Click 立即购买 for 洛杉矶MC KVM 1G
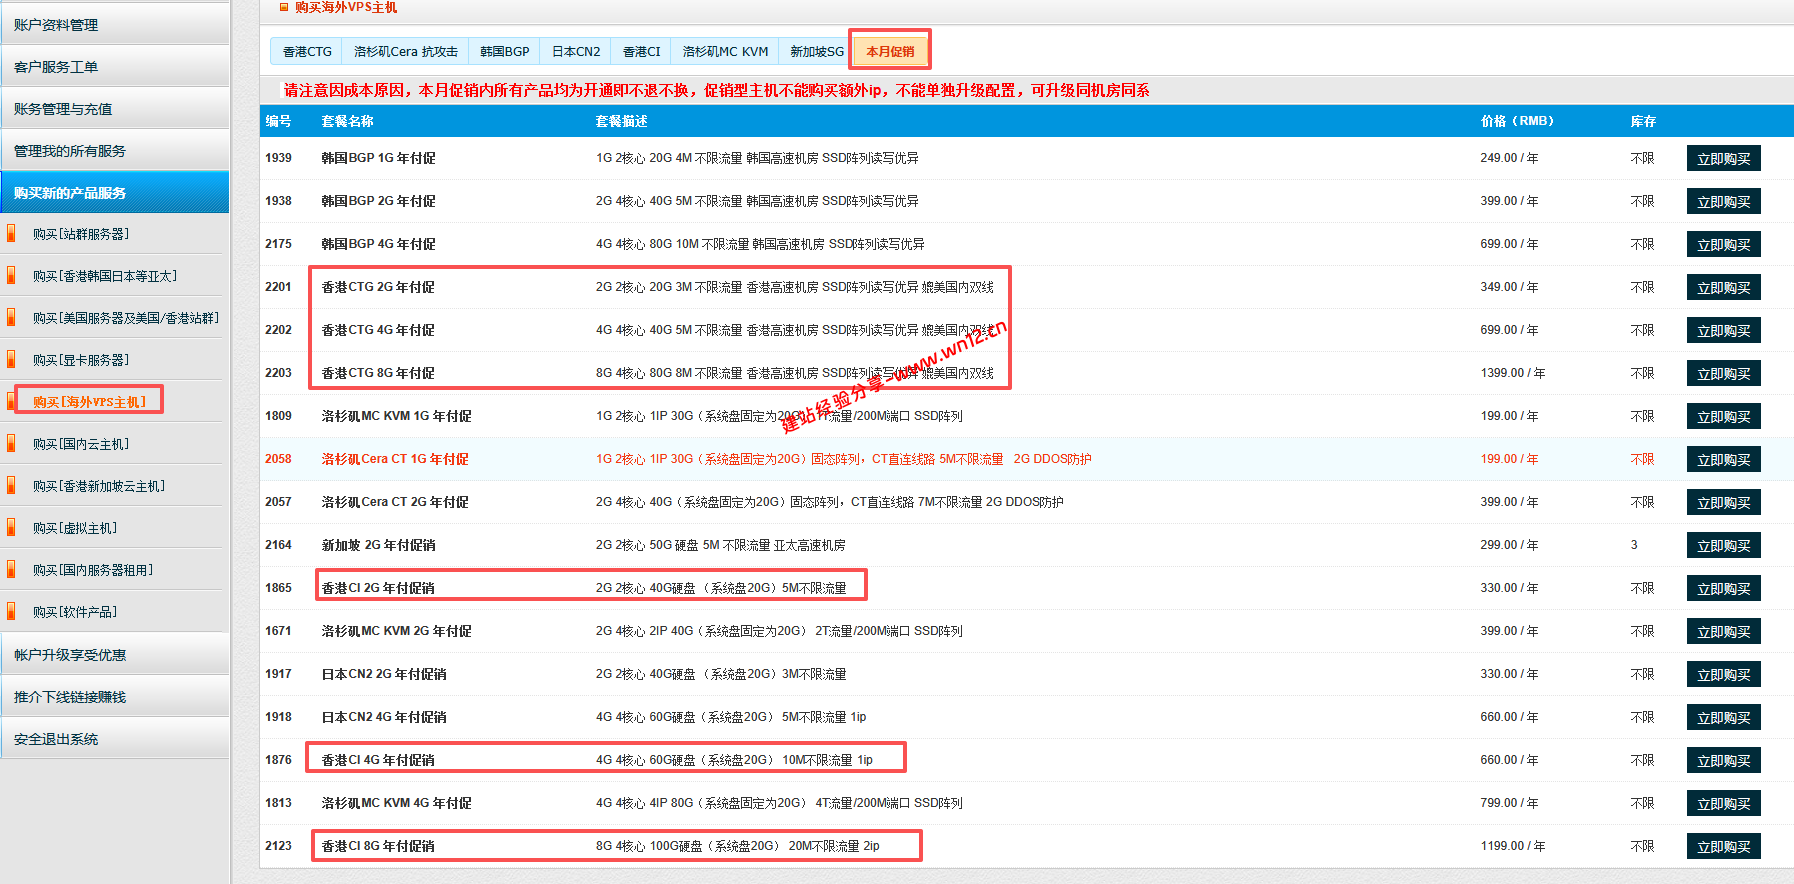Screen dimensions: 1794x884 (1723, 417)
